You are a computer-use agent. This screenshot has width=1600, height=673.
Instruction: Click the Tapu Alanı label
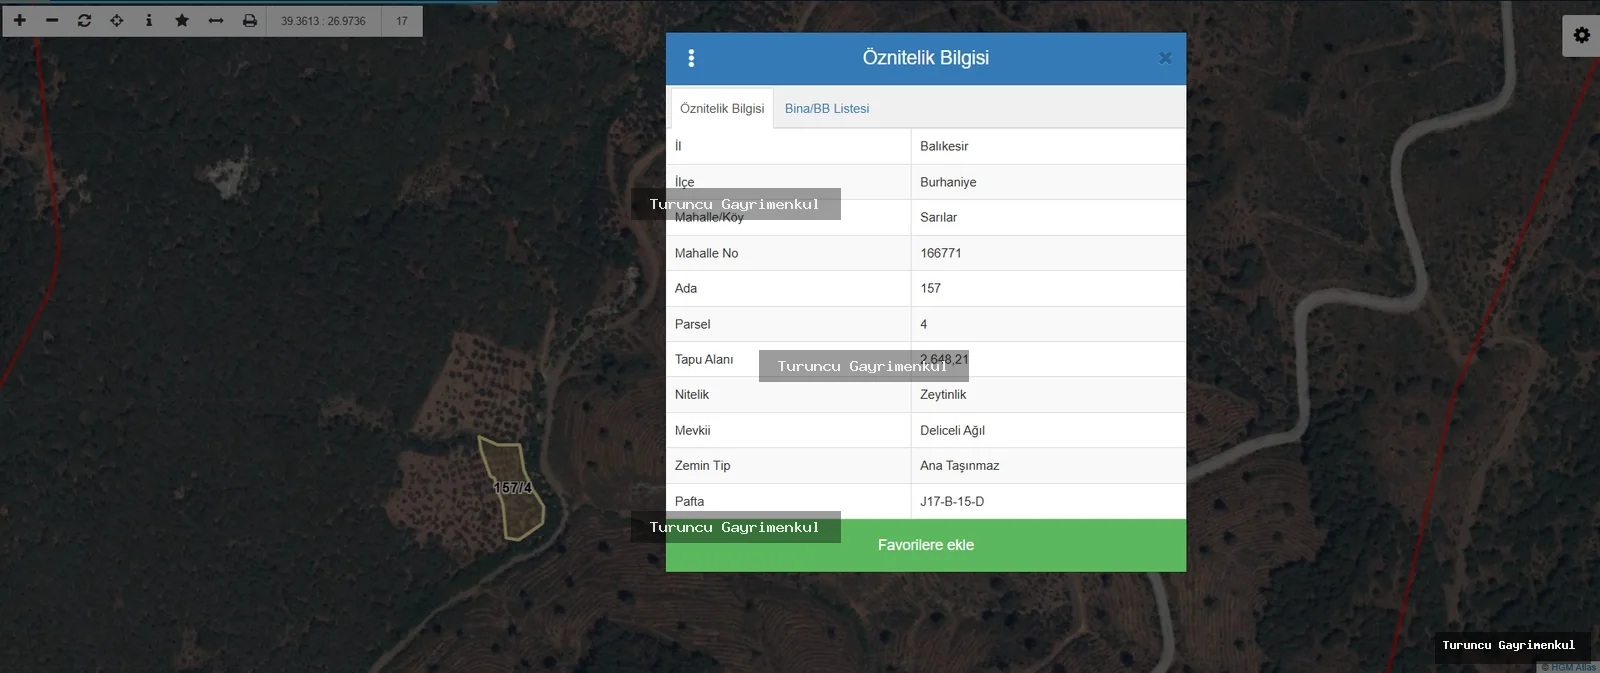coord(704,359)
